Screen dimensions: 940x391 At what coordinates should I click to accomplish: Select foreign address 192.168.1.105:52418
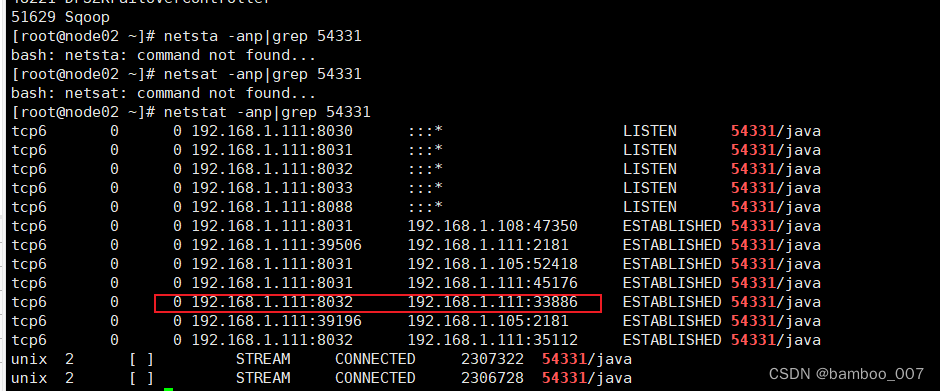coord(493,264)
